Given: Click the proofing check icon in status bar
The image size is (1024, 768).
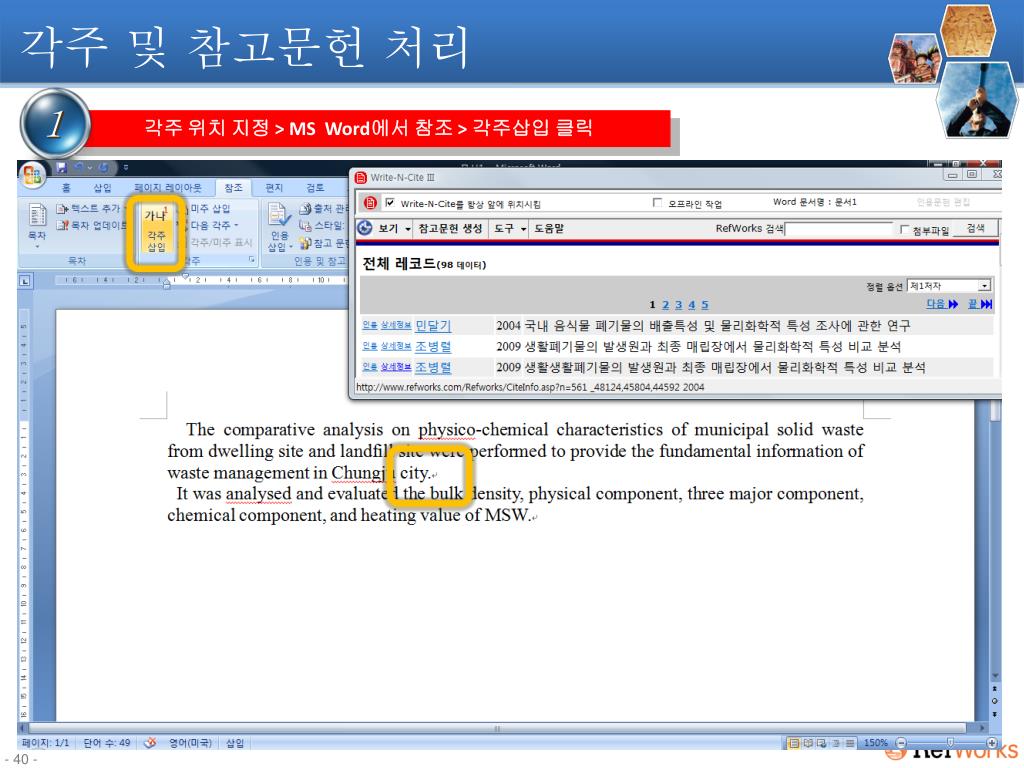Looking at the screenshot, I should [150, 743].
